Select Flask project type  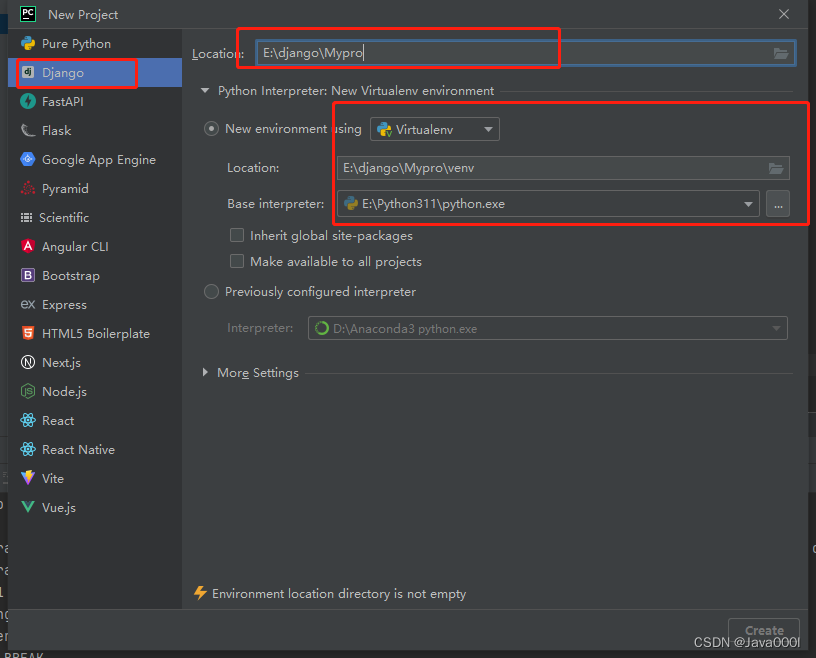click(95, 131)
